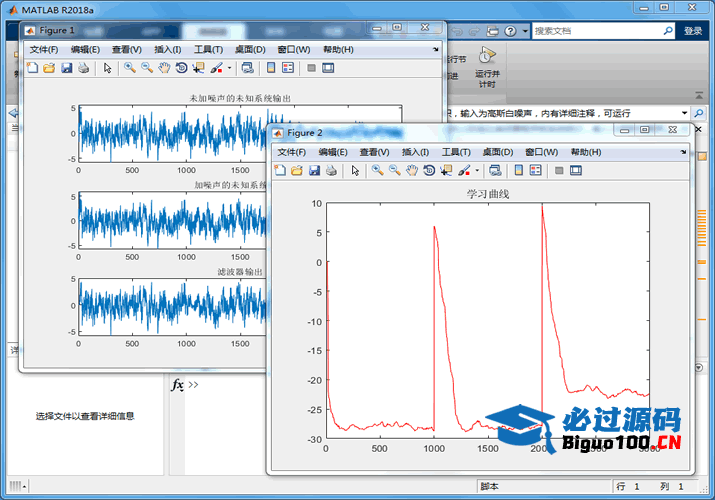Open 桌面(D) menu in Figure 1
Image resolution: width=715 pixels, height=500 pixels.
click(250, 50)
